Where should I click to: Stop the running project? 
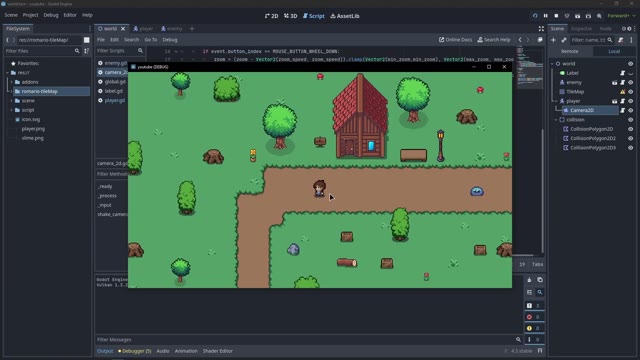pos(556,16)
